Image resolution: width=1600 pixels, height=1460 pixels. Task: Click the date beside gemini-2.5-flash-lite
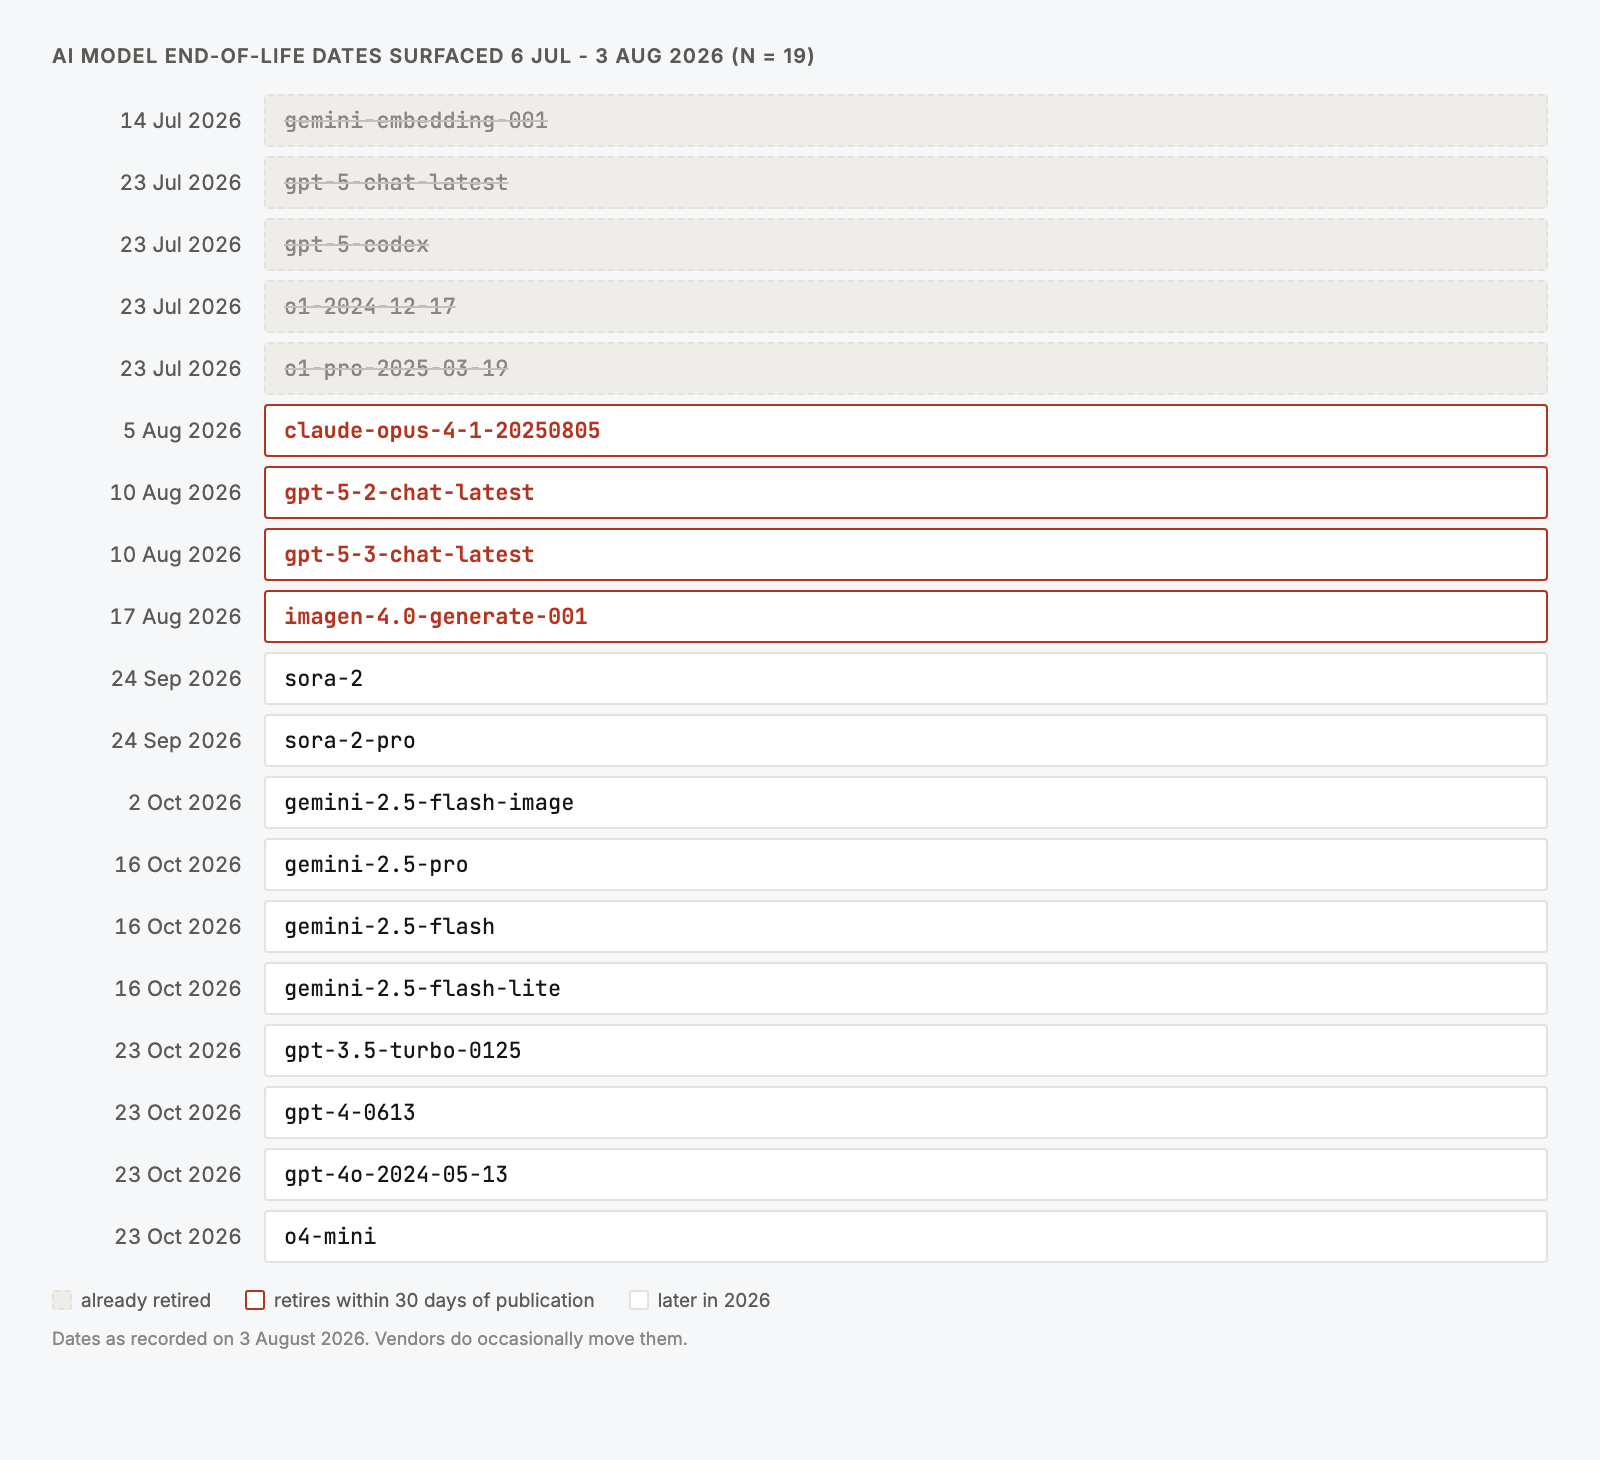coord(178,989)
